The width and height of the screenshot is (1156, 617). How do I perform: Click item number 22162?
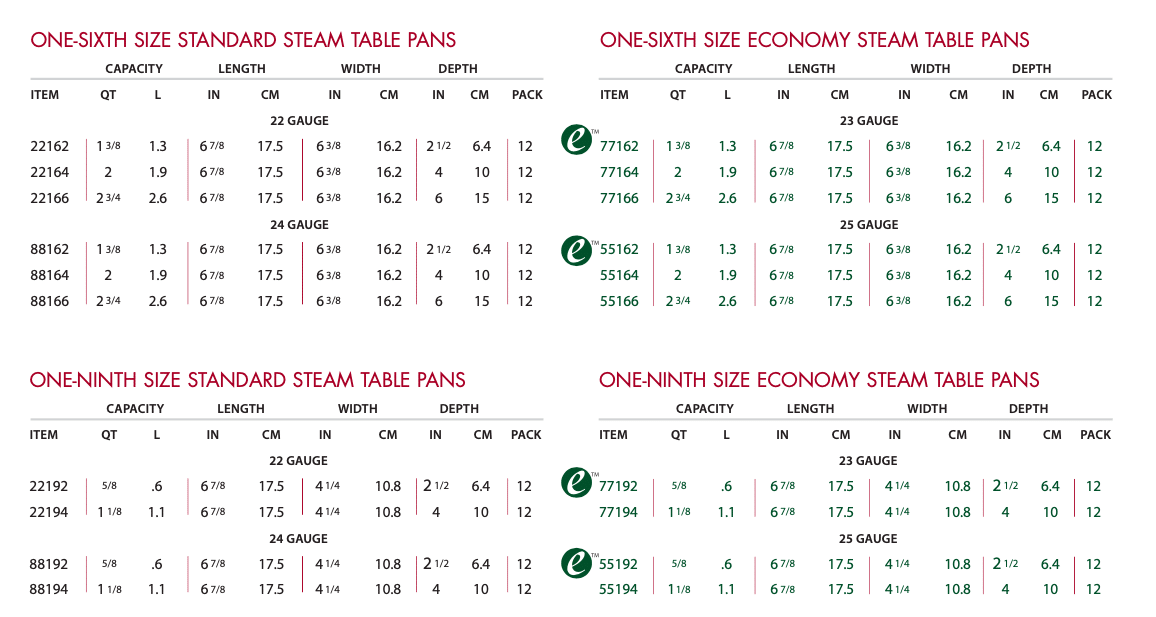[50, 145]
